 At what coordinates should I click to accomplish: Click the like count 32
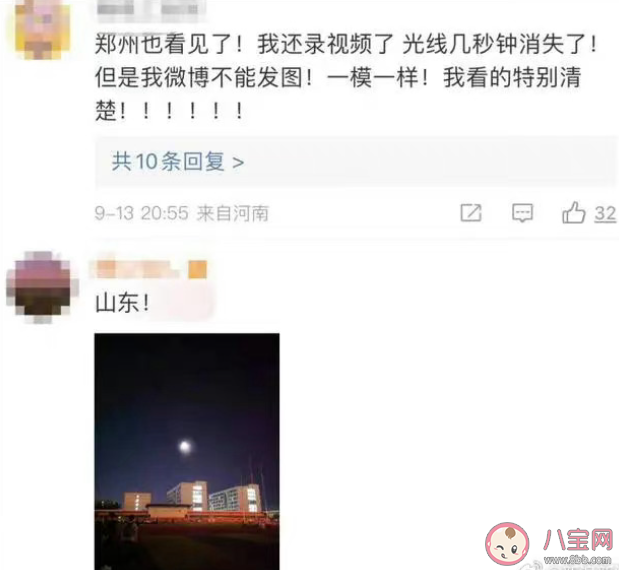605,214
